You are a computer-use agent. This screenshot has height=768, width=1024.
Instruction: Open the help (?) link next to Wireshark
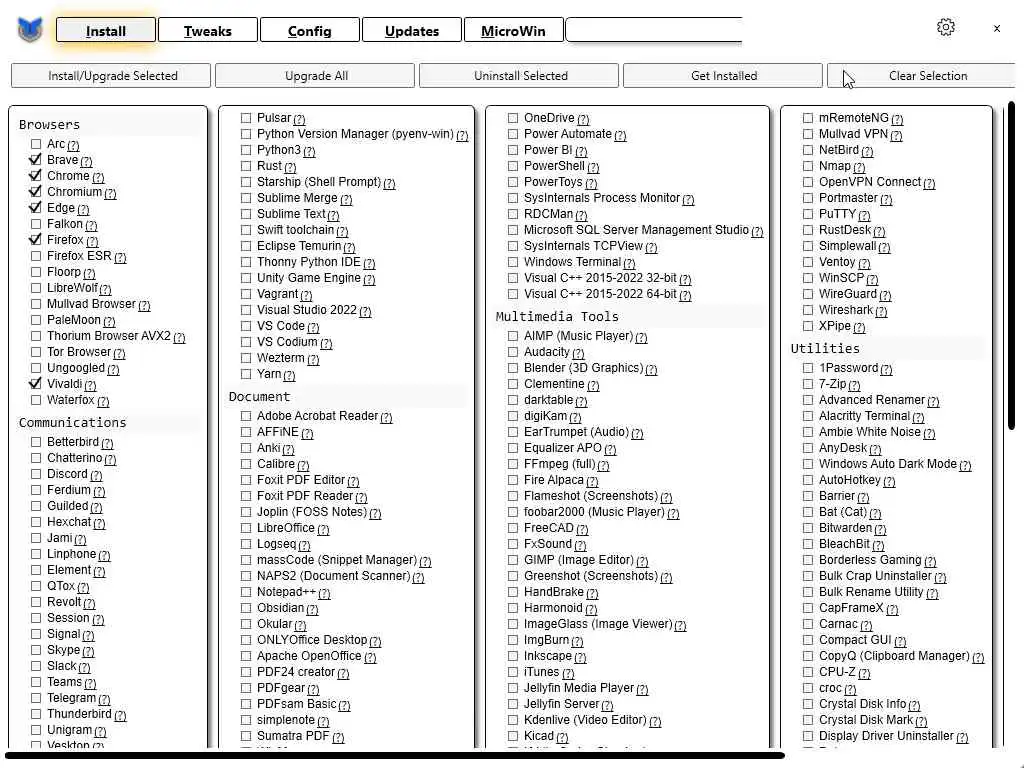tap(881, 312)
